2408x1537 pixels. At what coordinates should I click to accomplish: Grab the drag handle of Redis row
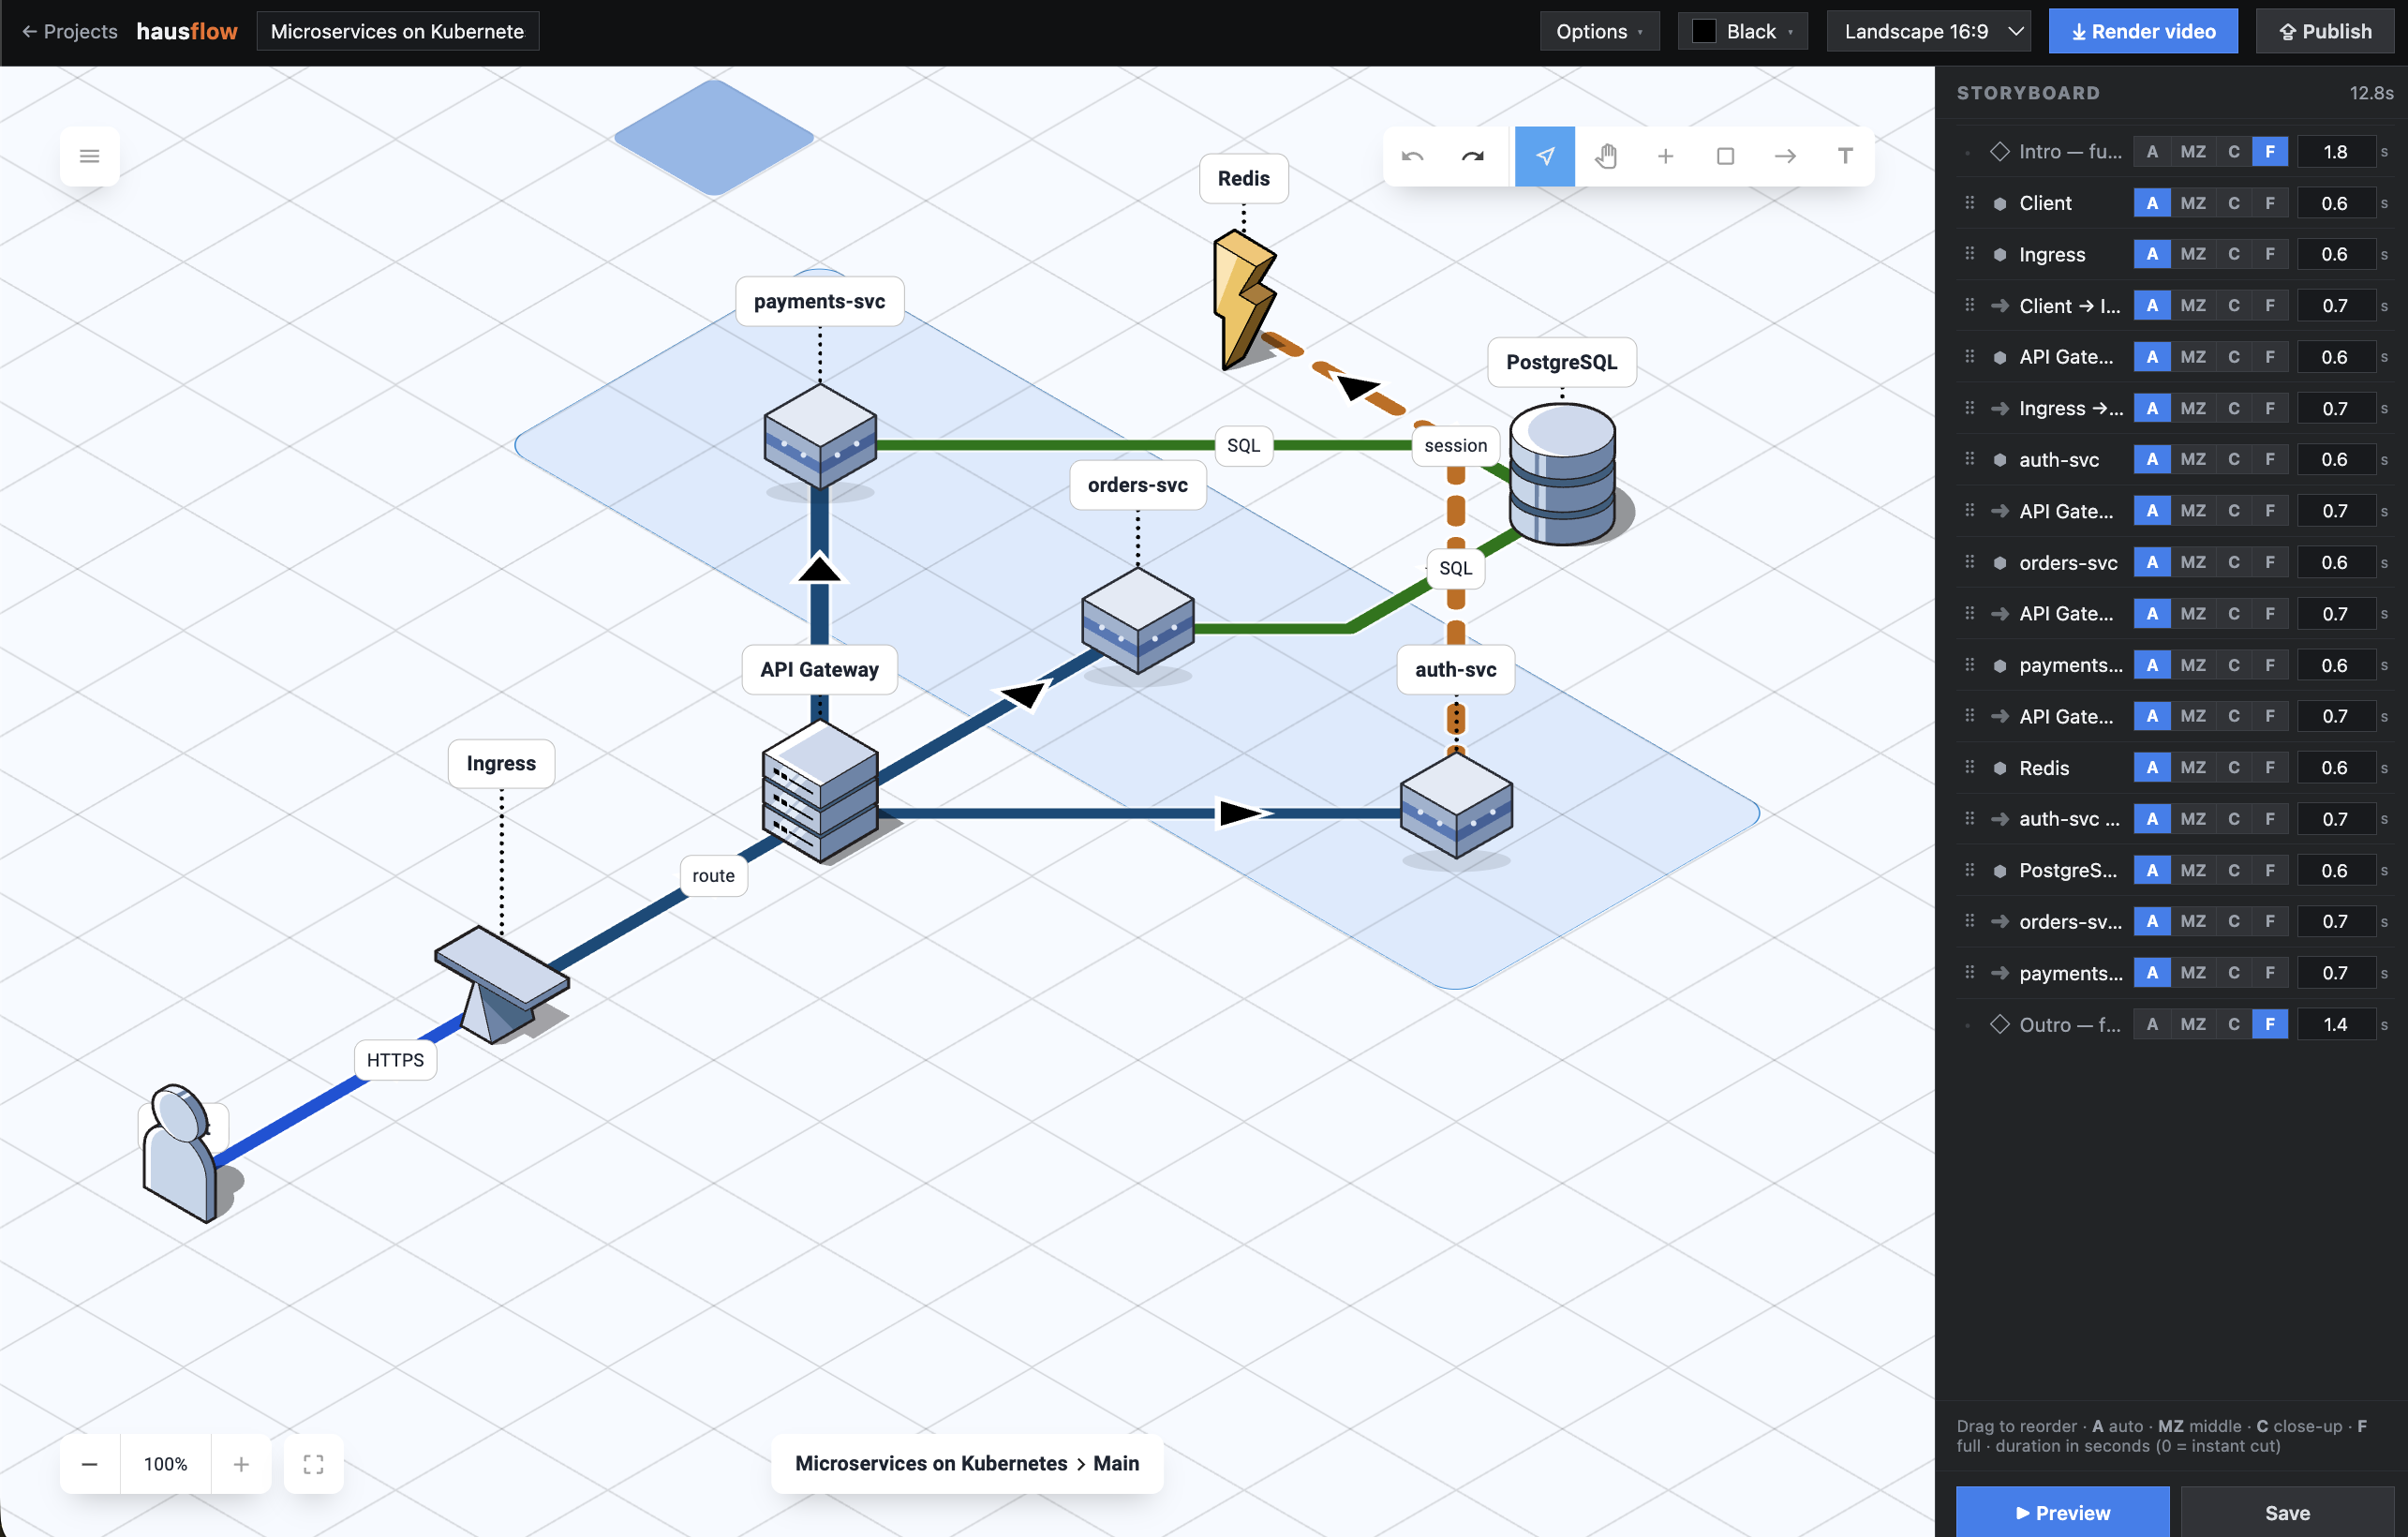click(1969, 767)
